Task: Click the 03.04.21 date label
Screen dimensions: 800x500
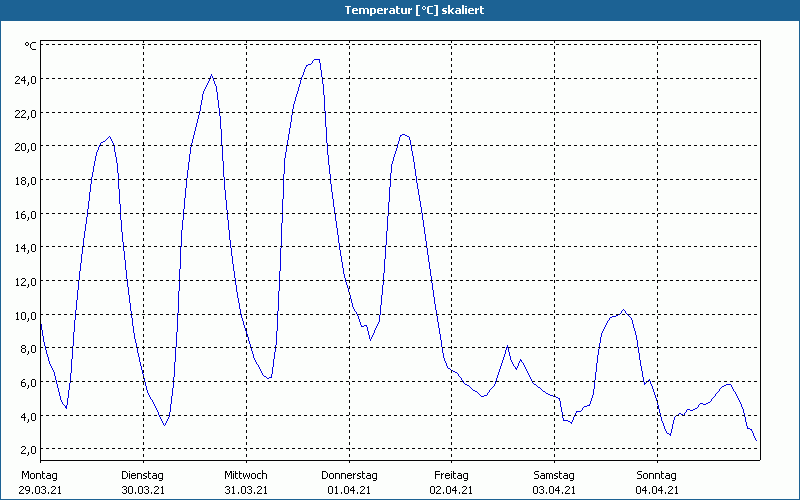Action: (554, 490)
